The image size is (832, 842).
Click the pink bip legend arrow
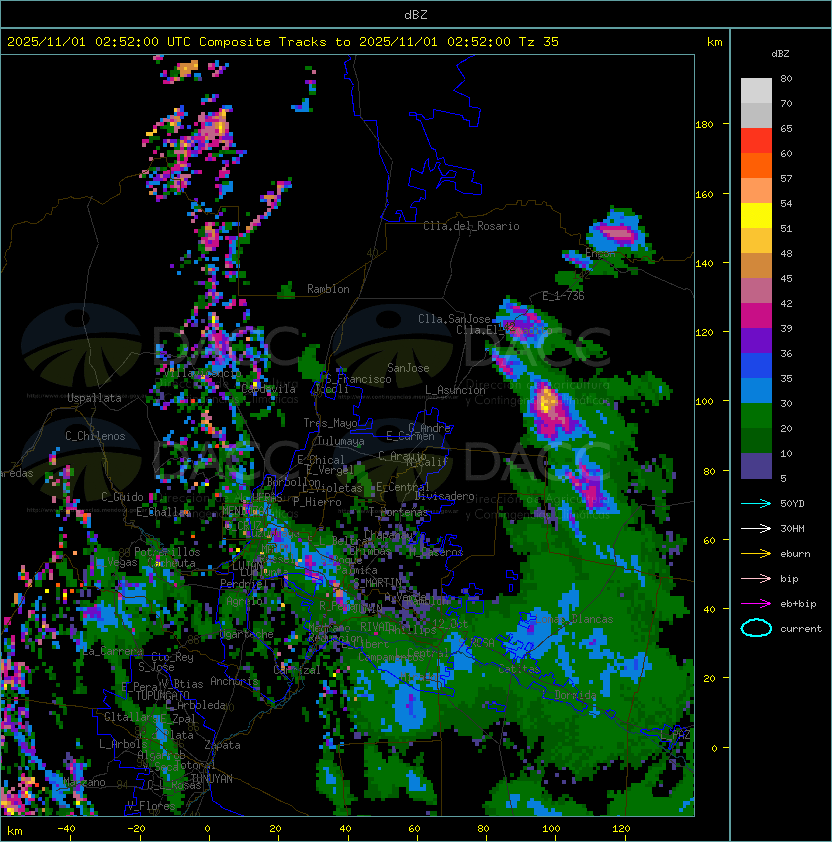[756, 578]
